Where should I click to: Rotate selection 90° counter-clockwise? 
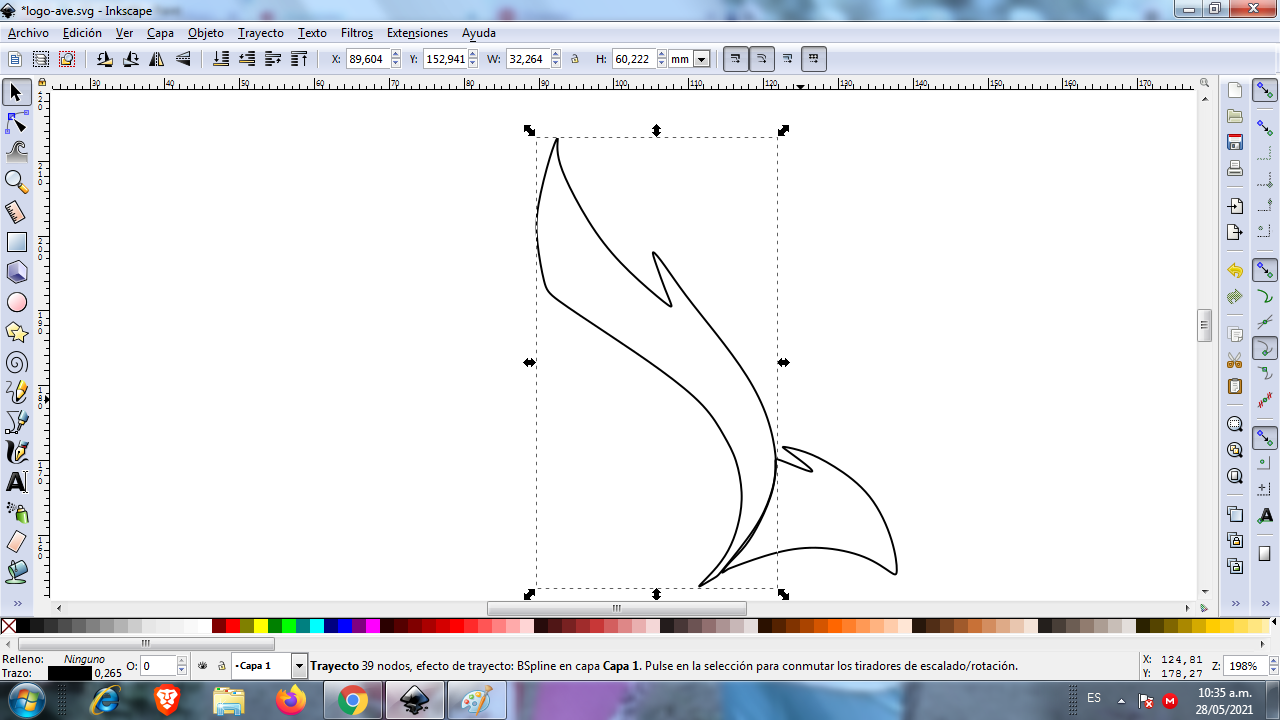coord(105,59)
